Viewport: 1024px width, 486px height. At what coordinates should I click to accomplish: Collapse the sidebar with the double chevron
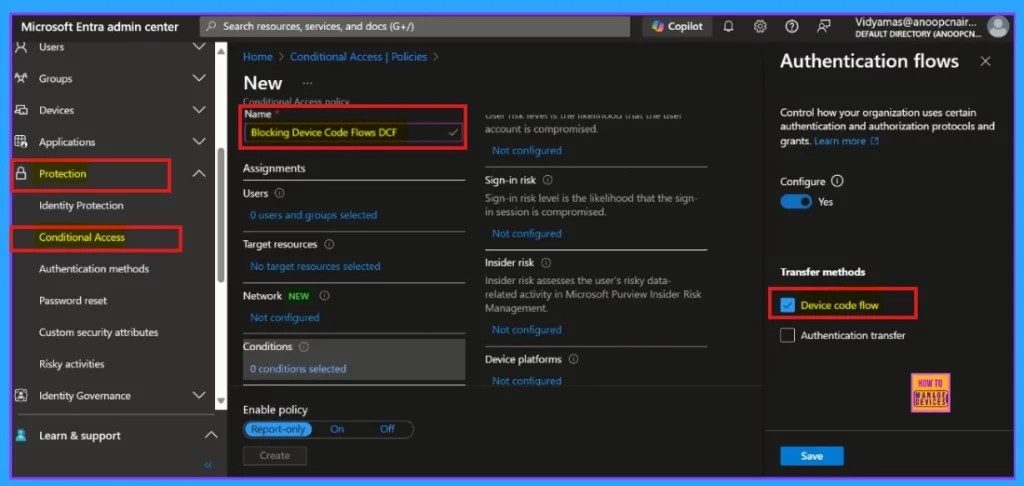point(208,465)
